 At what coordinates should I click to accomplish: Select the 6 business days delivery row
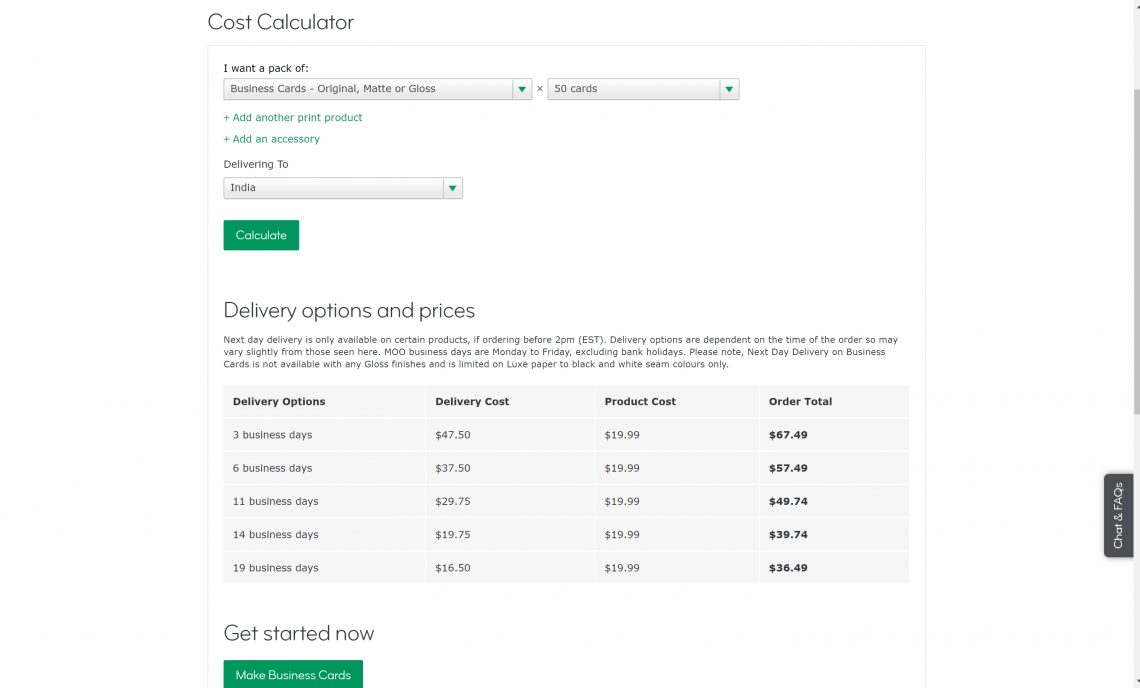(566, 468)
